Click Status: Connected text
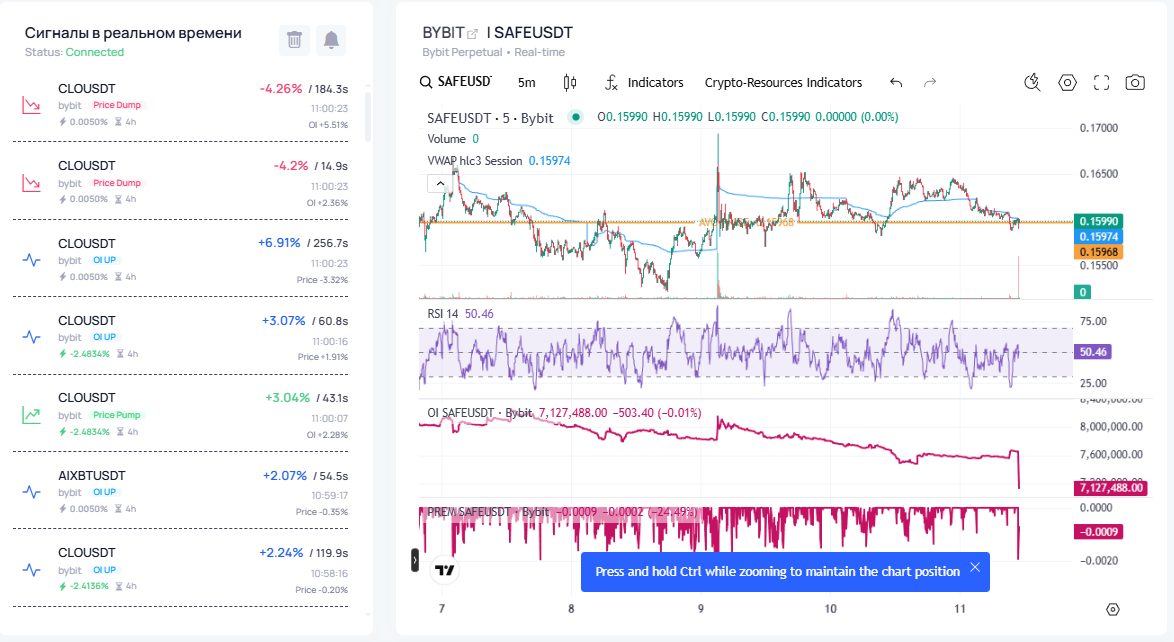Screen dimensions: 1174x642 click(x=74, y=52)
